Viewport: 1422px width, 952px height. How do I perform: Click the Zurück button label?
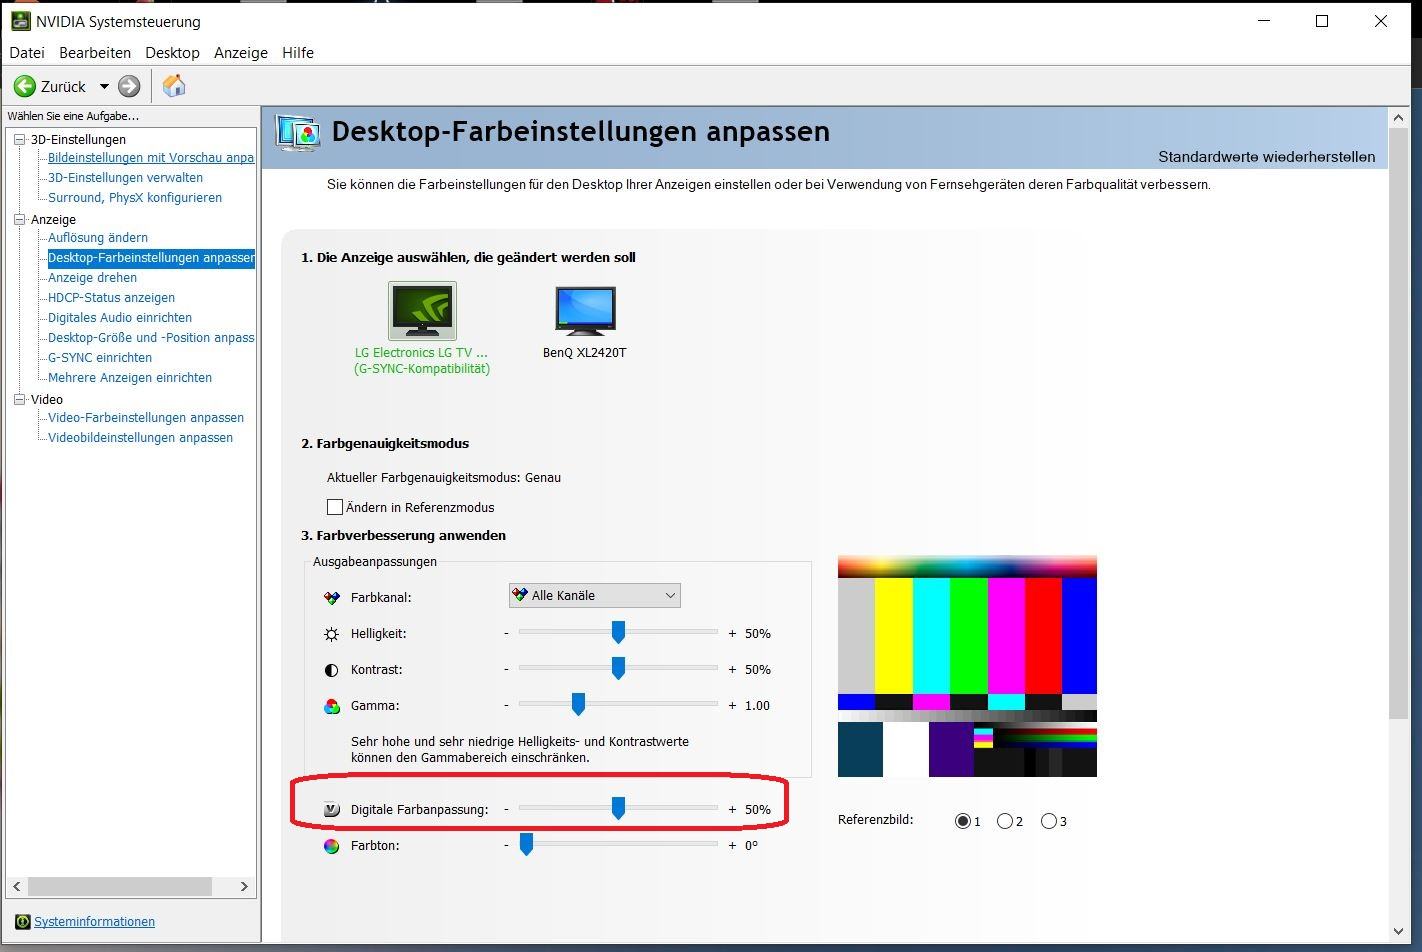click(x=63, y=86)
